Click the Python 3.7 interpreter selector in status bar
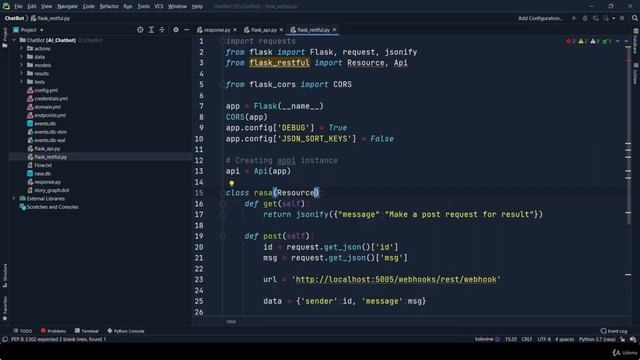 597,339
